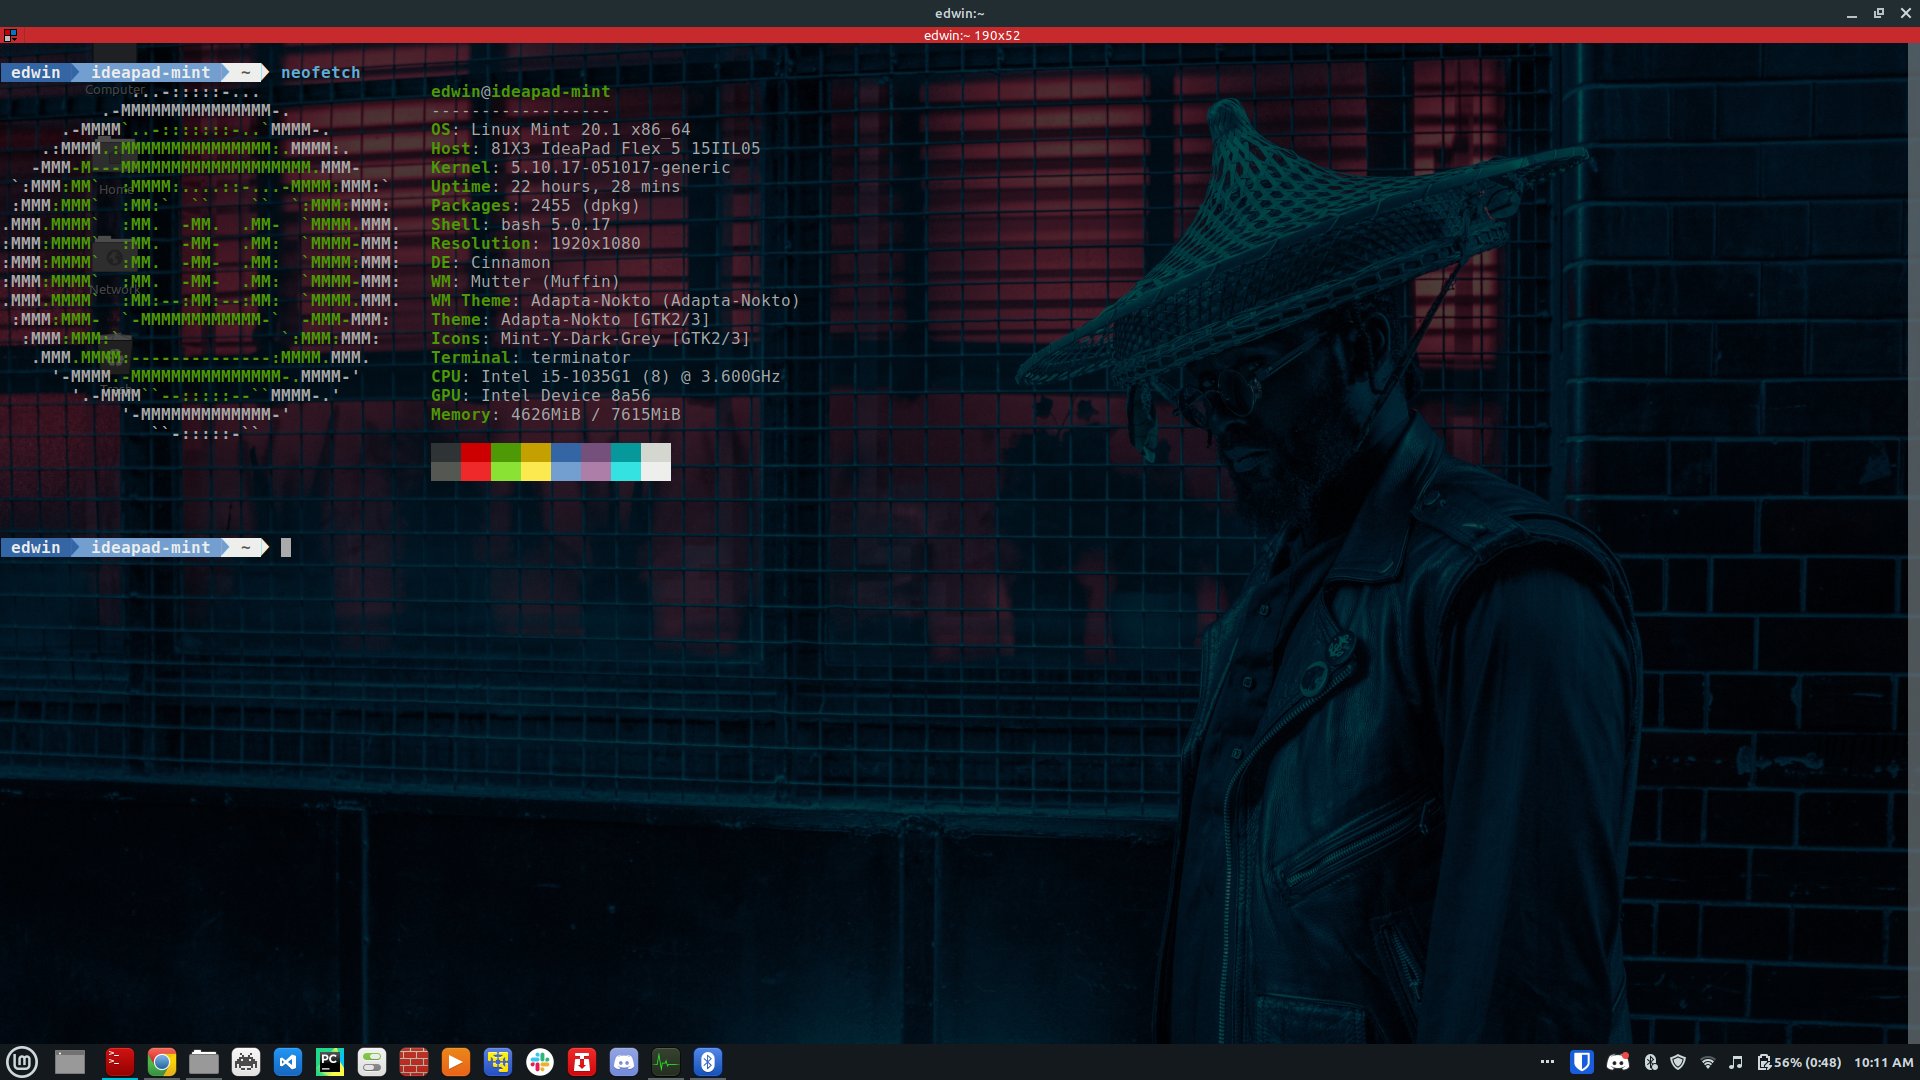Open Discord from the panel launcher

pyautogui.click(x=624, y=1062)
